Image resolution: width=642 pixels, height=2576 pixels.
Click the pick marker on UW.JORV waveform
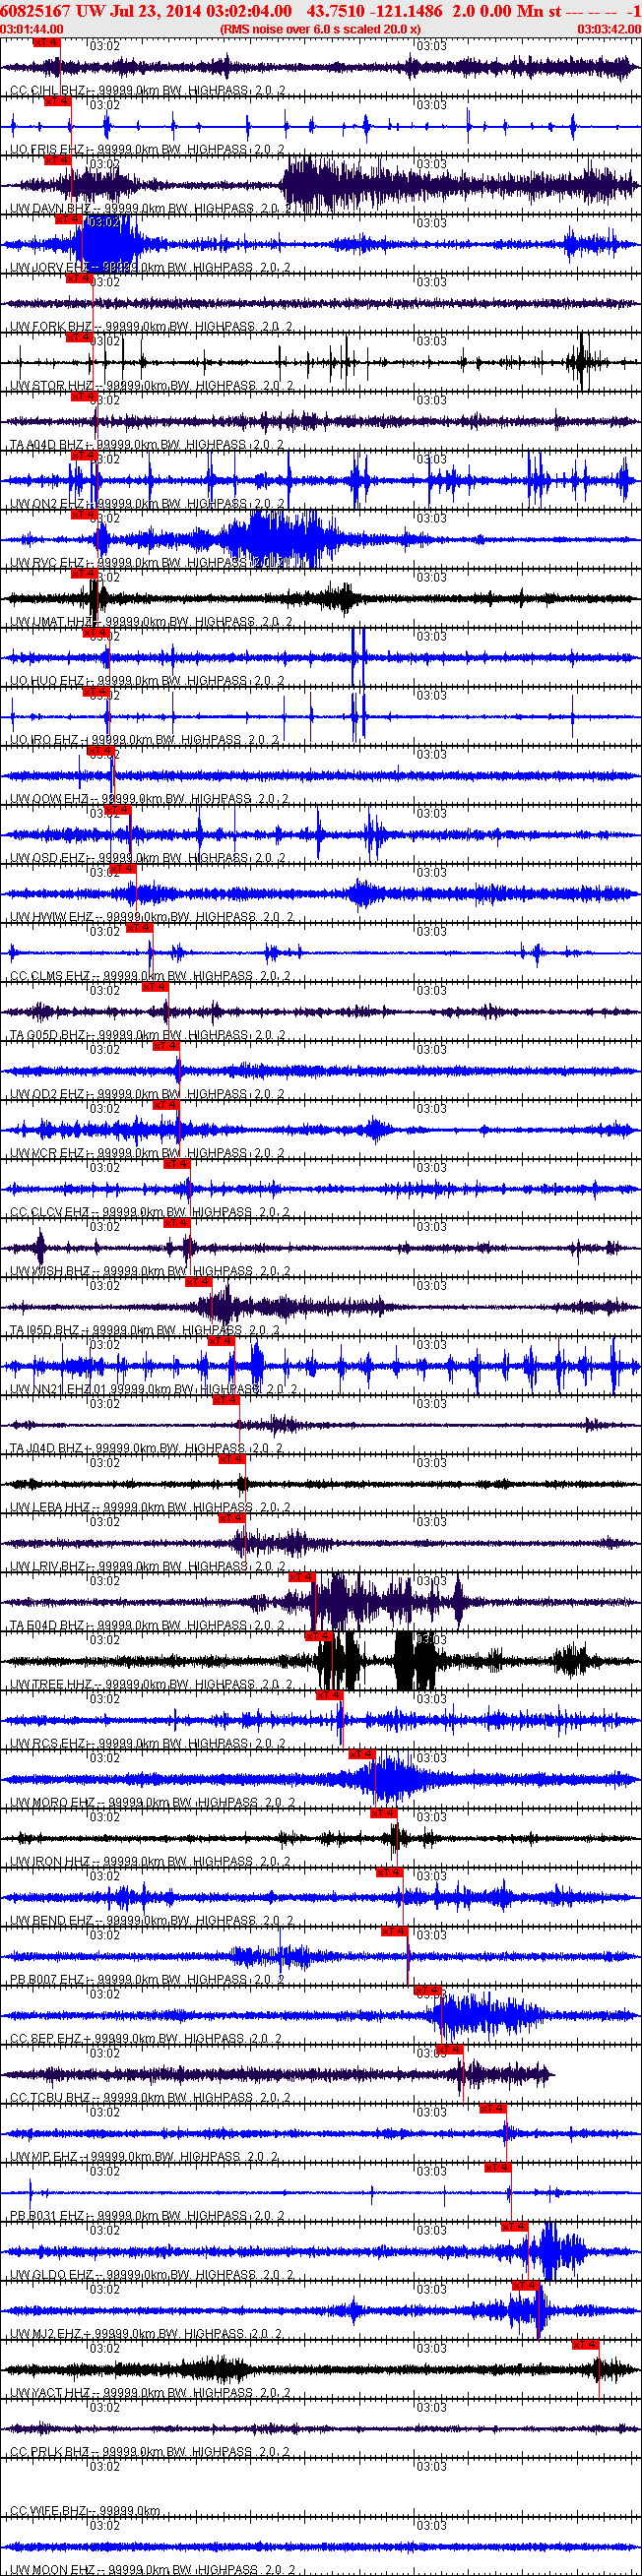[68, 219]
